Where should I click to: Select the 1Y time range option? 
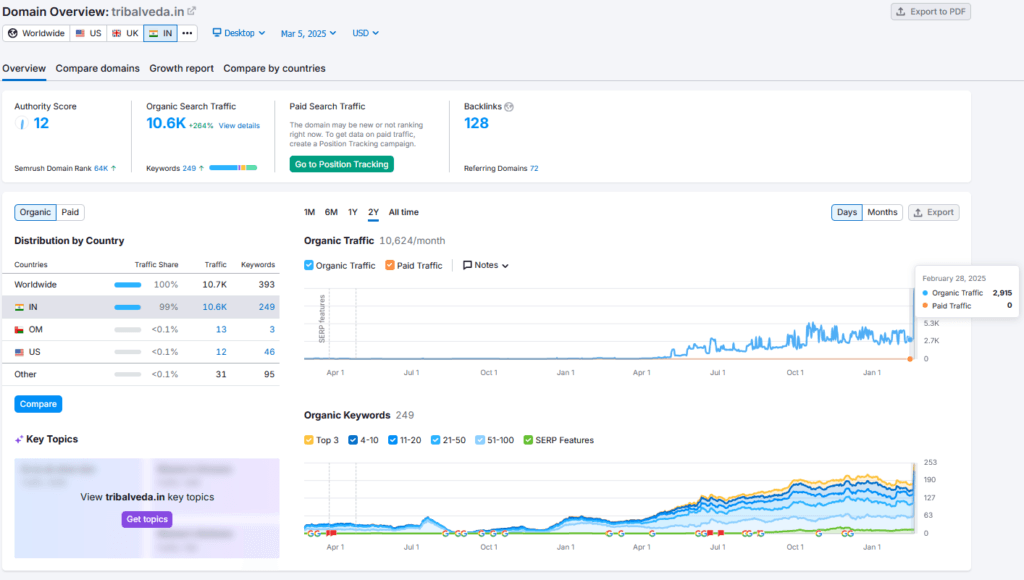click(352, 212)
